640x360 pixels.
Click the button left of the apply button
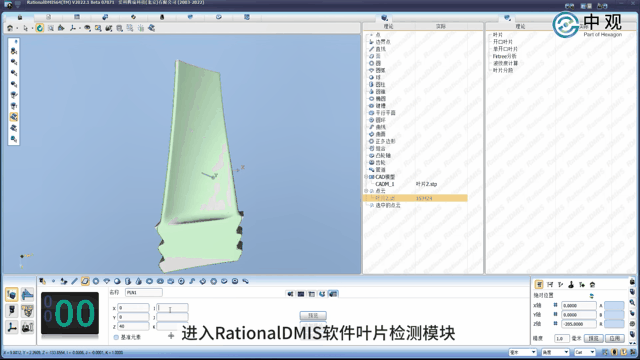593,338
